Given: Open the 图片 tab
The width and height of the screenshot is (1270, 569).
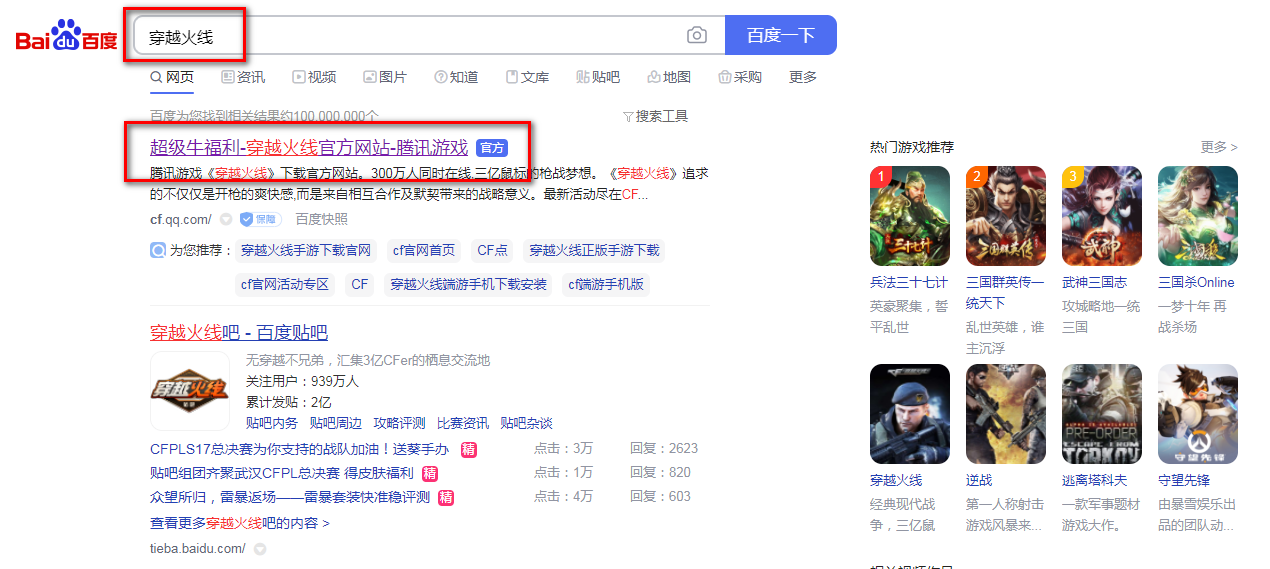Looking at the screenshot, I should pyautogui.click(x=385, y=77).
